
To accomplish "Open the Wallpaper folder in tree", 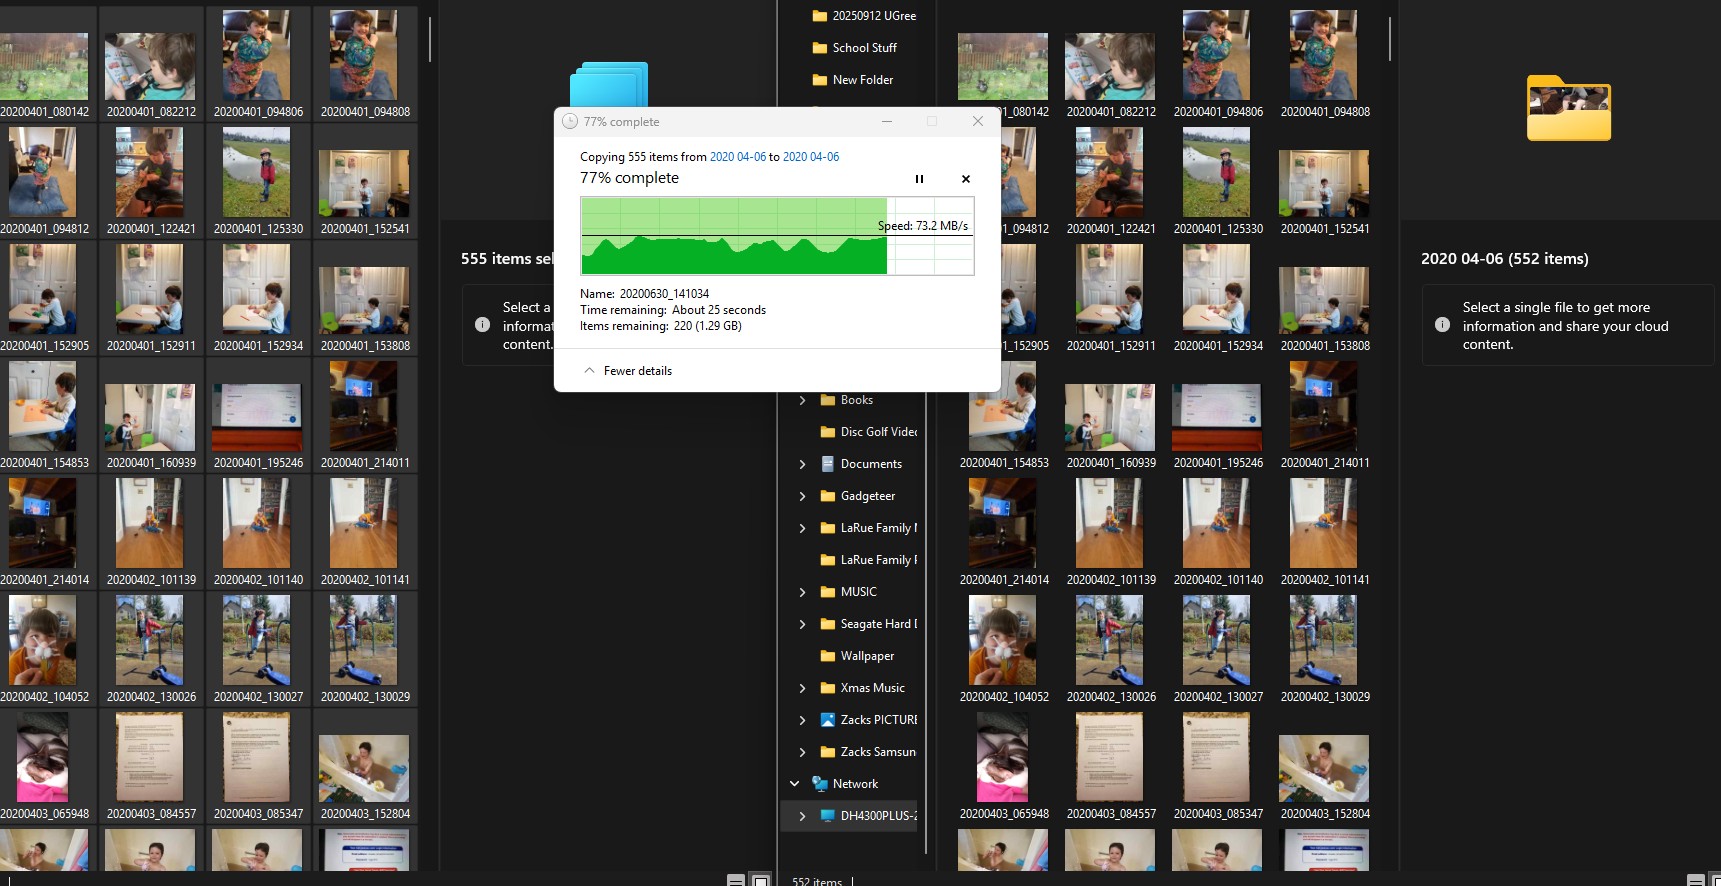I will coord(866,656).
